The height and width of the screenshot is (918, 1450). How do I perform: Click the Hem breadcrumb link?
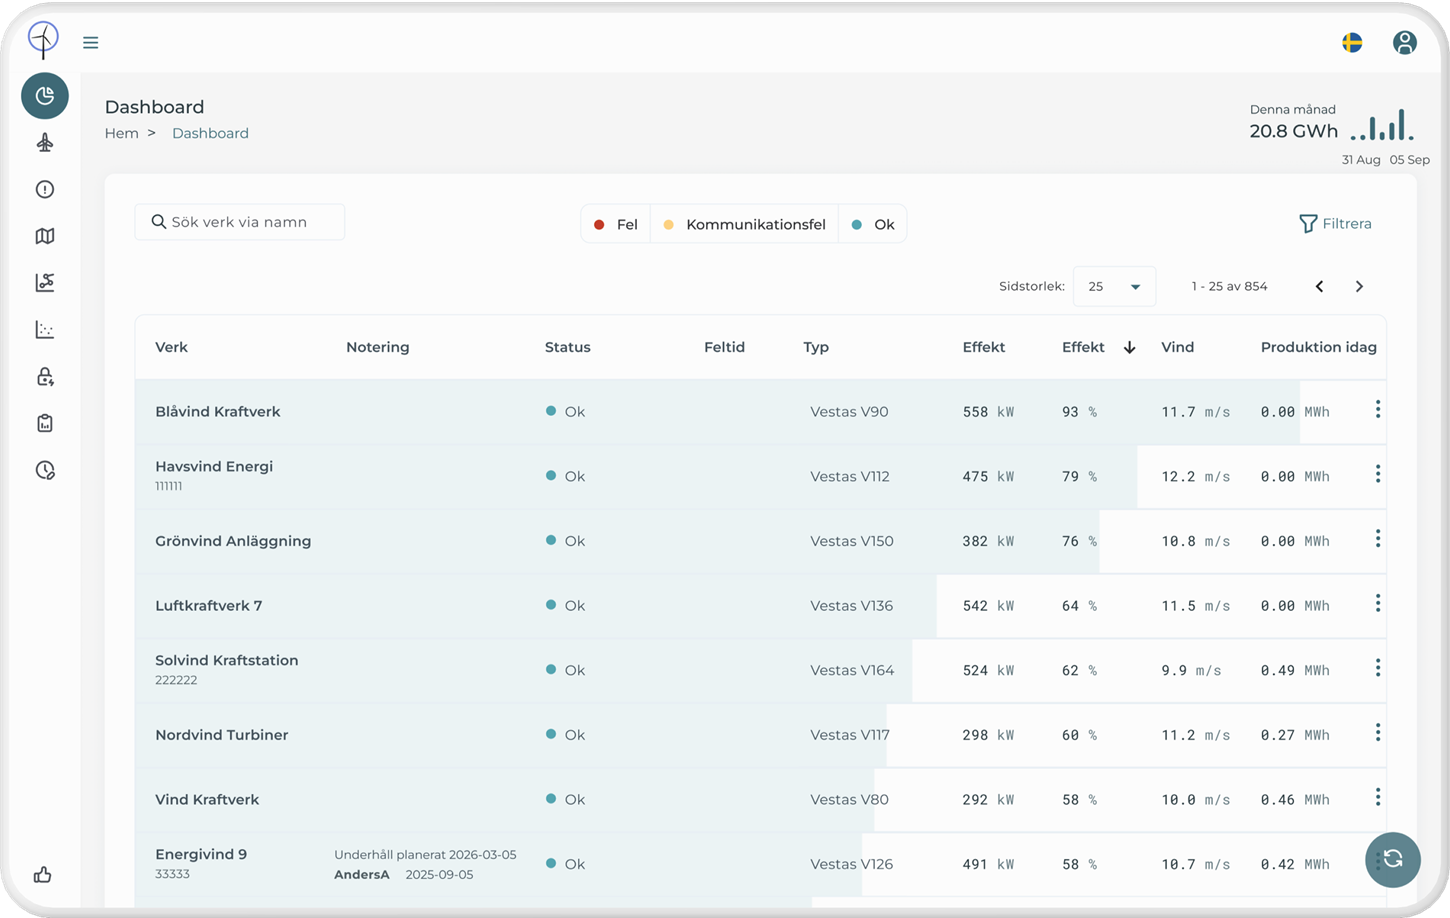pos(121,133)
